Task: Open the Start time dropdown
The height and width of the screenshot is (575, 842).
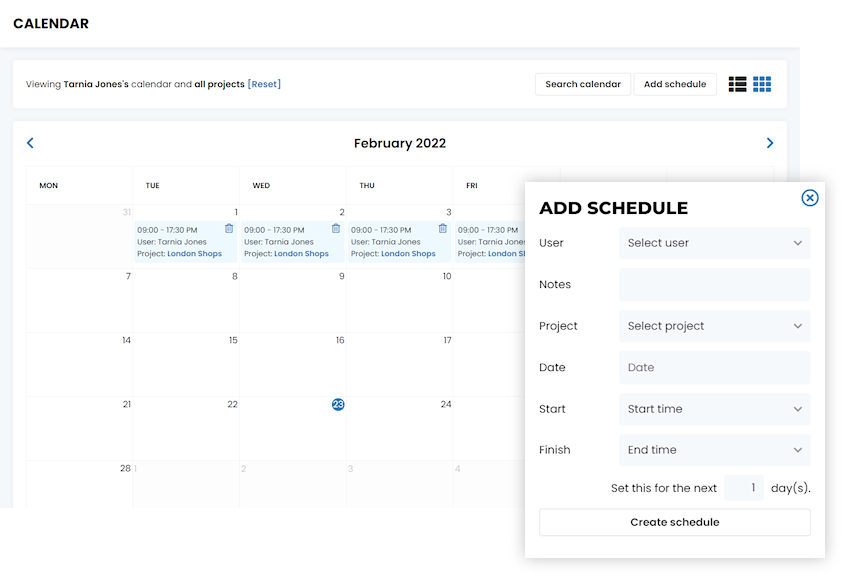Action: (714, 409)
